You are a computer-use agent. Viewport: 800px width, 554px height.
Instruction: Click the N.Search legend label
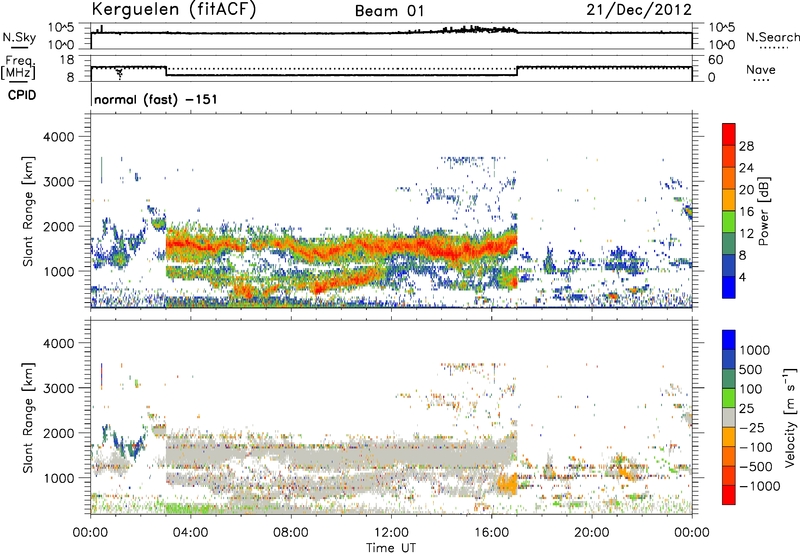(x=772, y=37)
